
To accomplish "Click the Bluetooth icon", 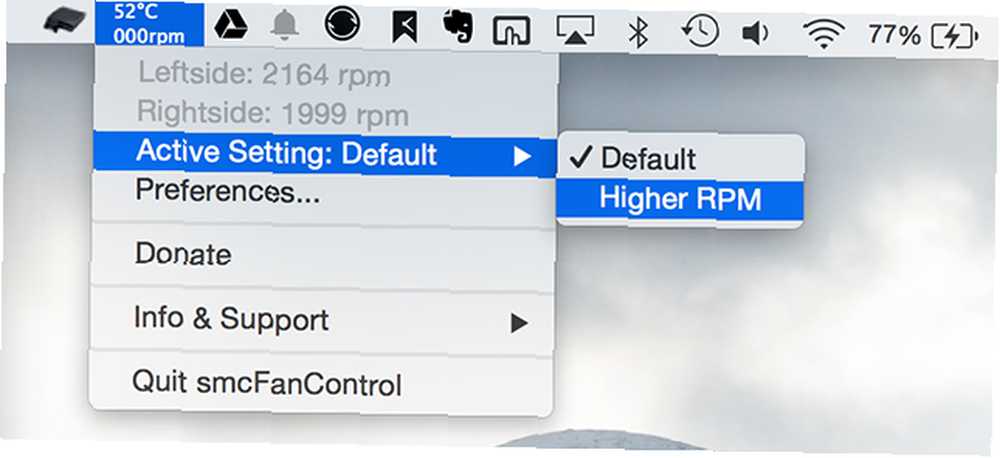I will point(638,32).
